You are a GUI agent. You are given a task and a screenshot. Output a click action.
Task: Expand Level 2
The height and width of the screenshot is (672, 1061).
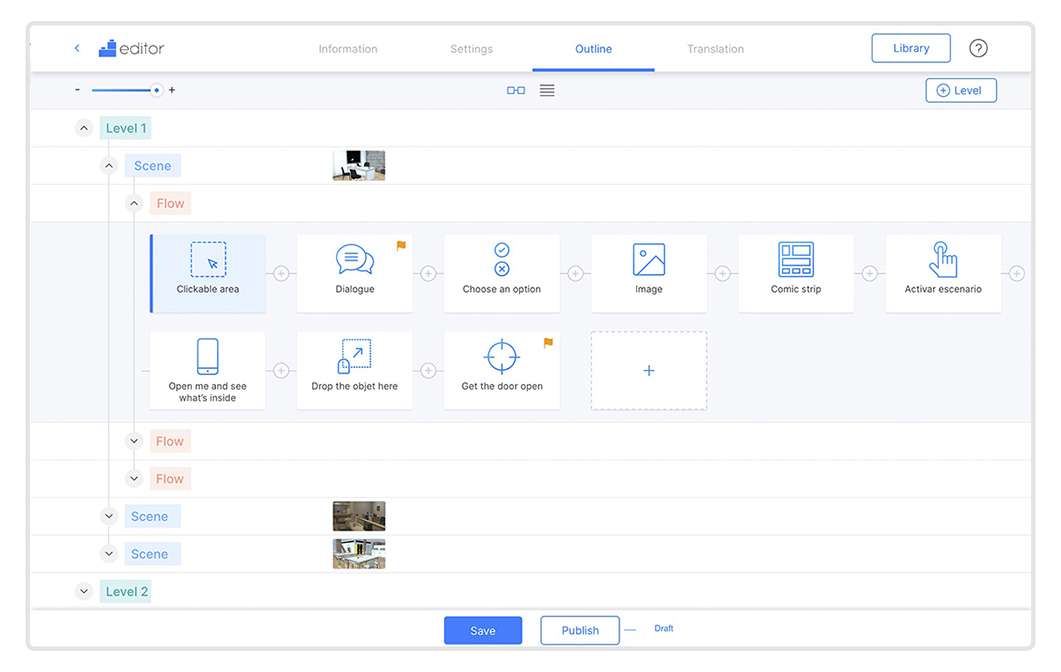coord(84,591)
